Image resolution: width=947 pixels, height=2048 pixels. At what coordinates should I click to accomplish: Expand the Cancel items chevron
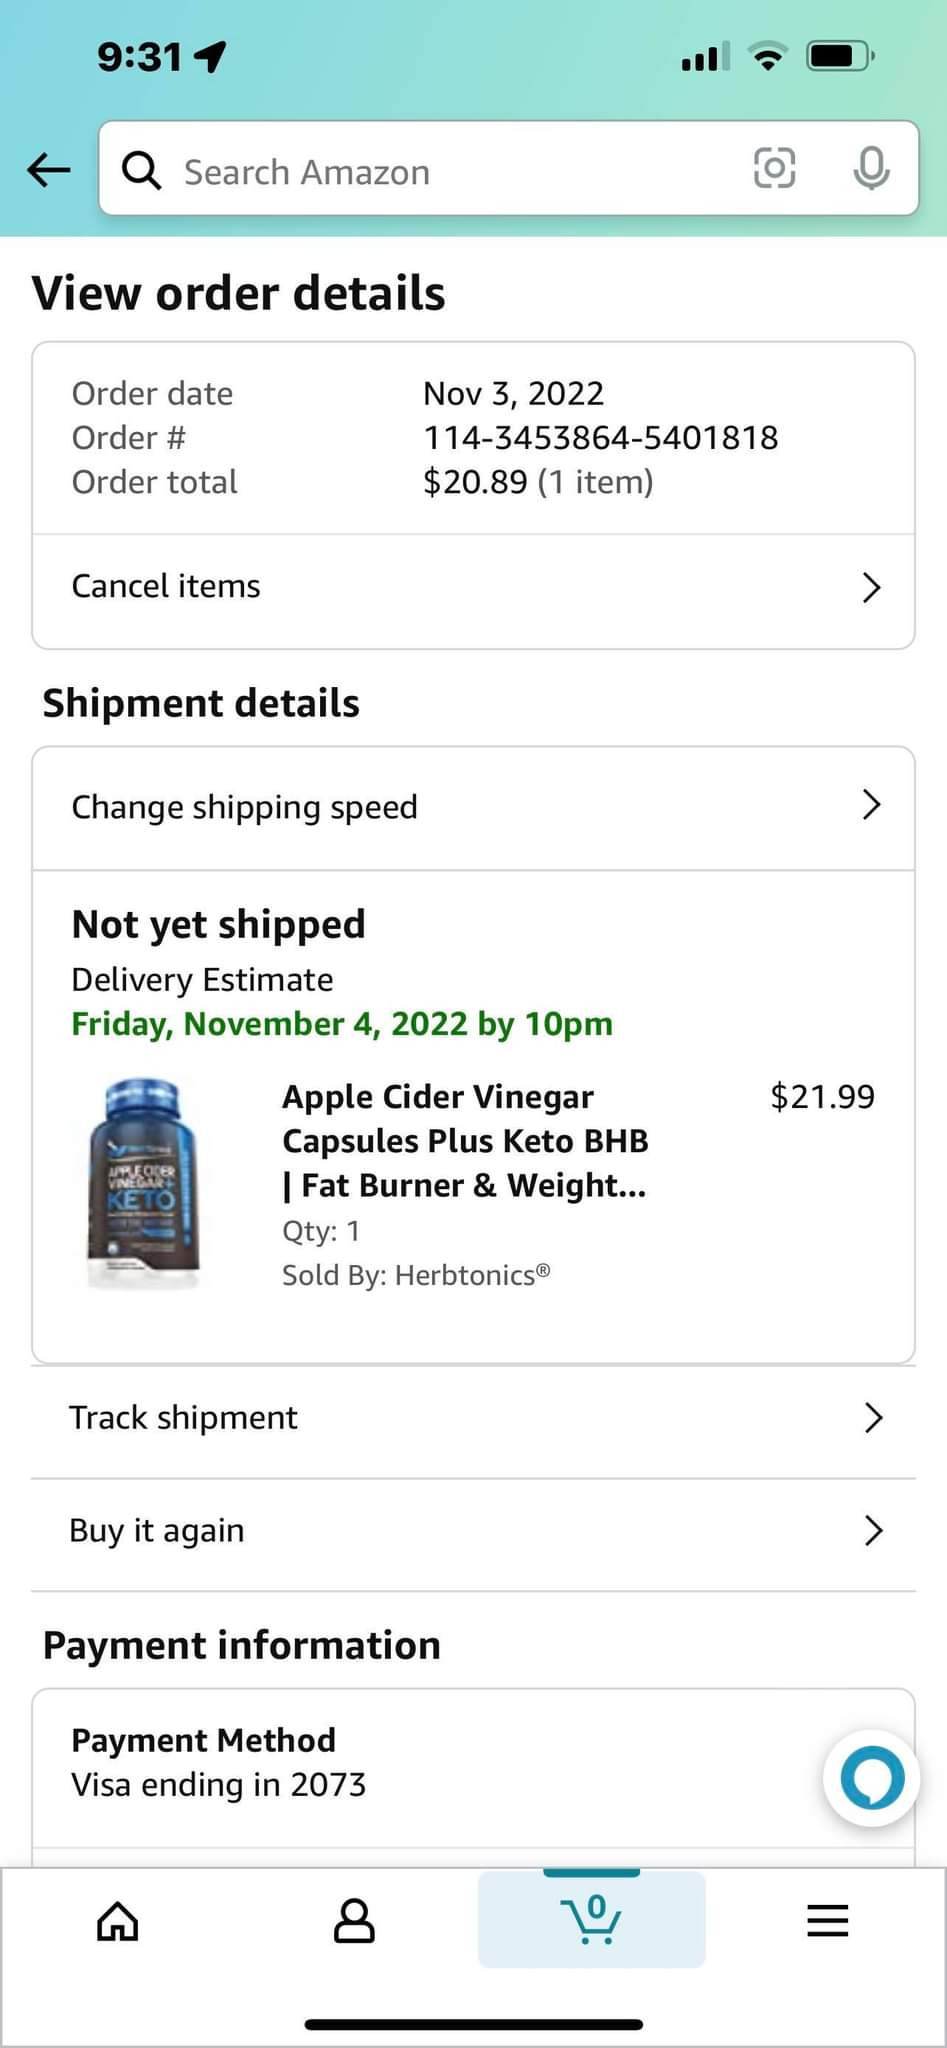pyautogui.click(x=871, y=587)
